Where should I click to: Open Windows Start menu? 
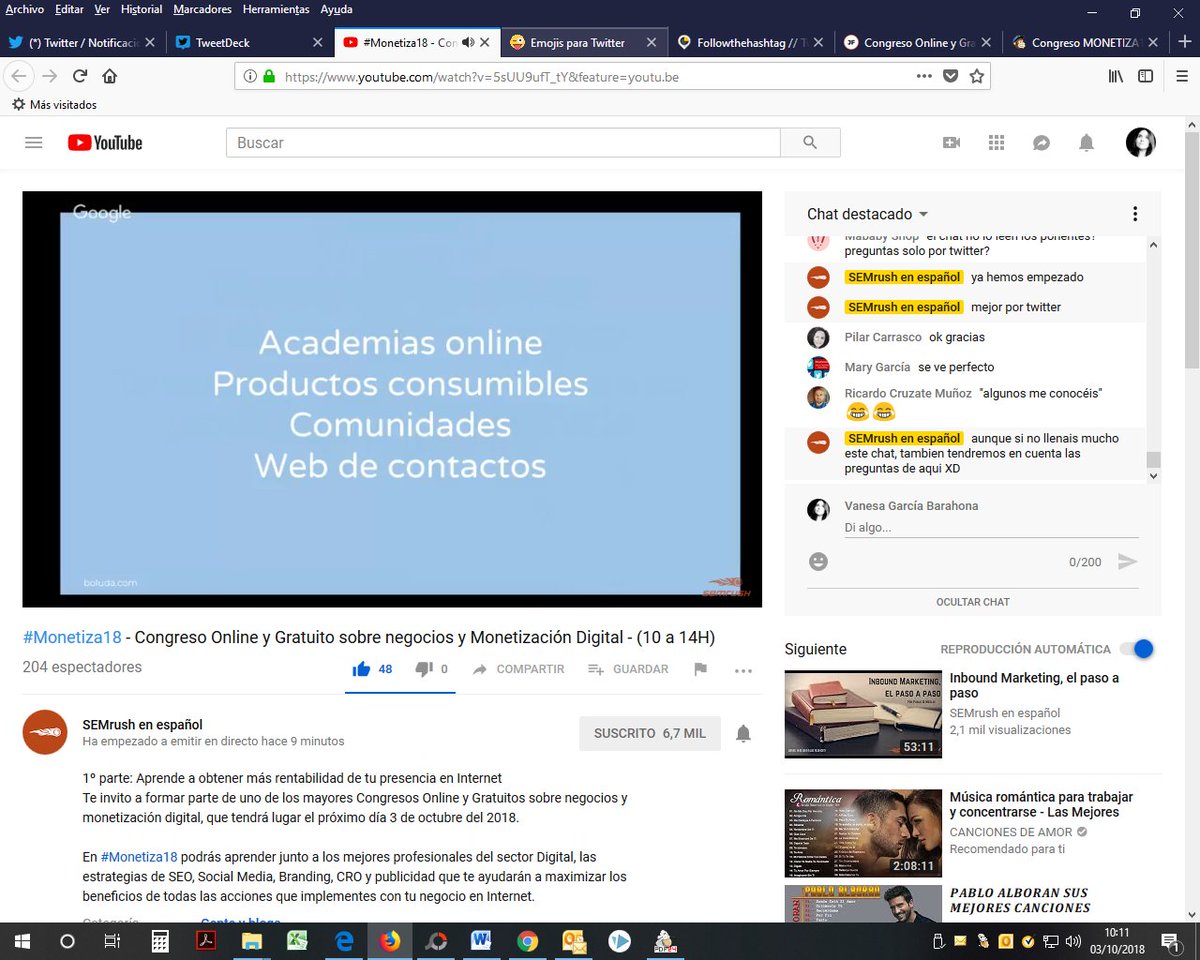coord(21,941)
